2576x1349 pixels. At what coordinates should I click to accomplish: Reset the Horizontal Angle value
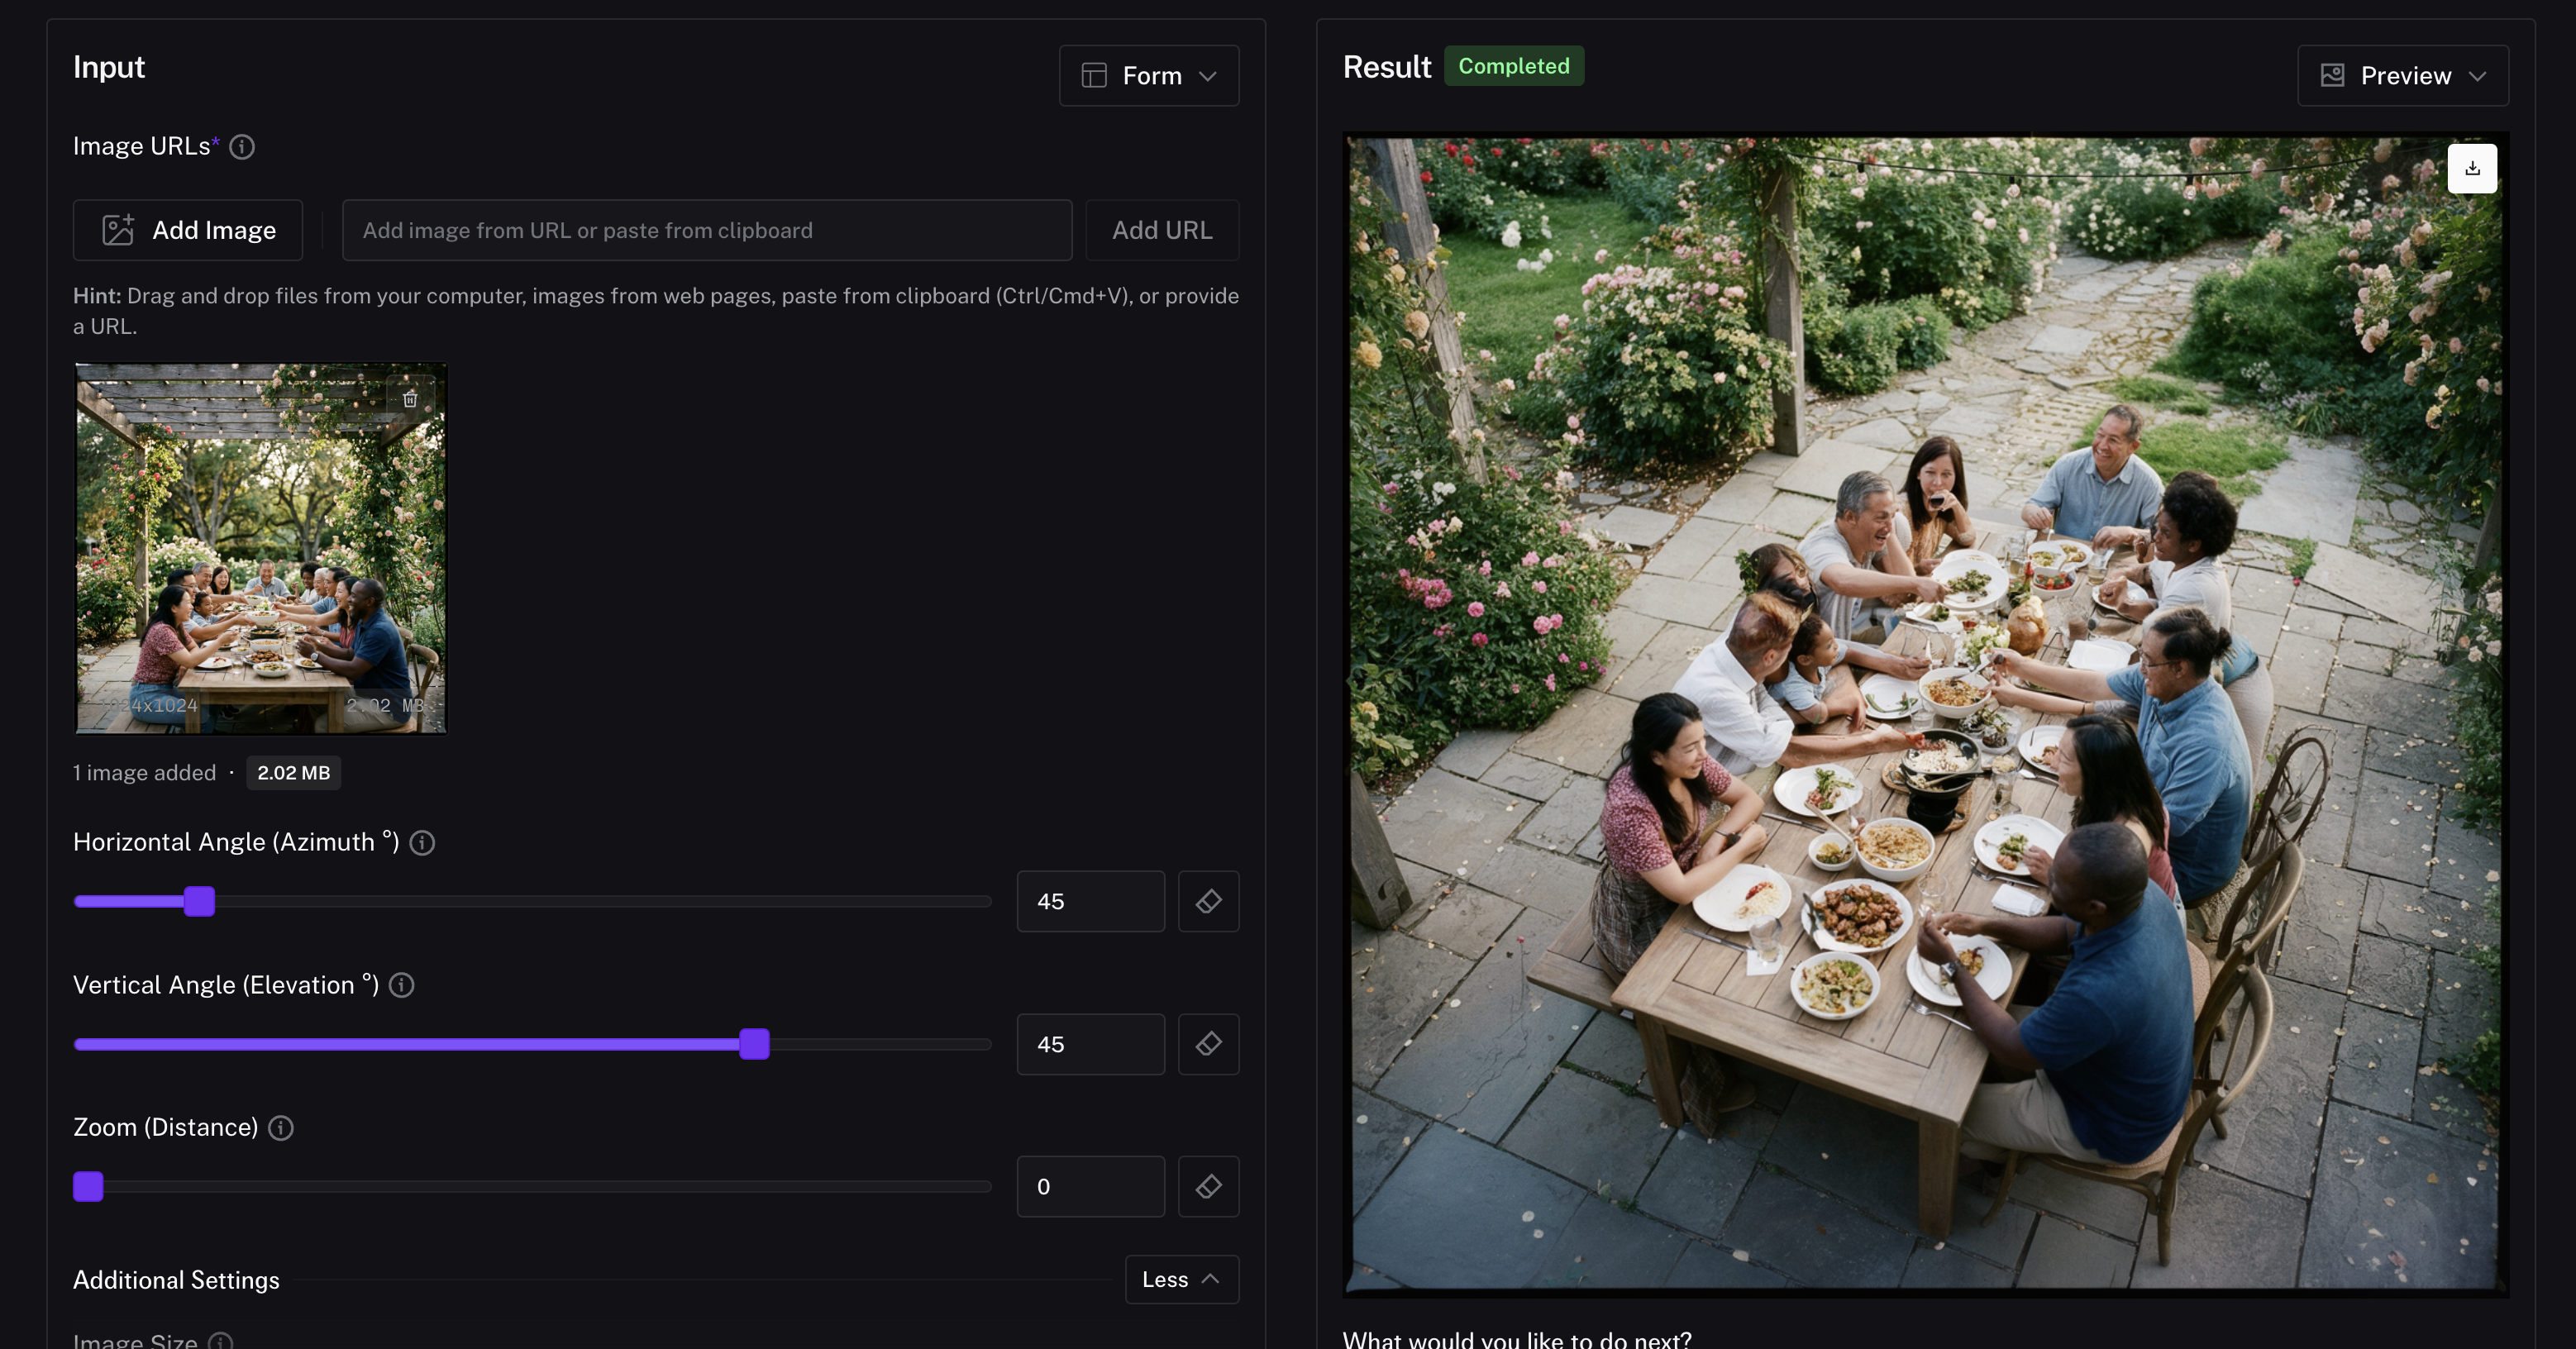(x=1208, y=901)
